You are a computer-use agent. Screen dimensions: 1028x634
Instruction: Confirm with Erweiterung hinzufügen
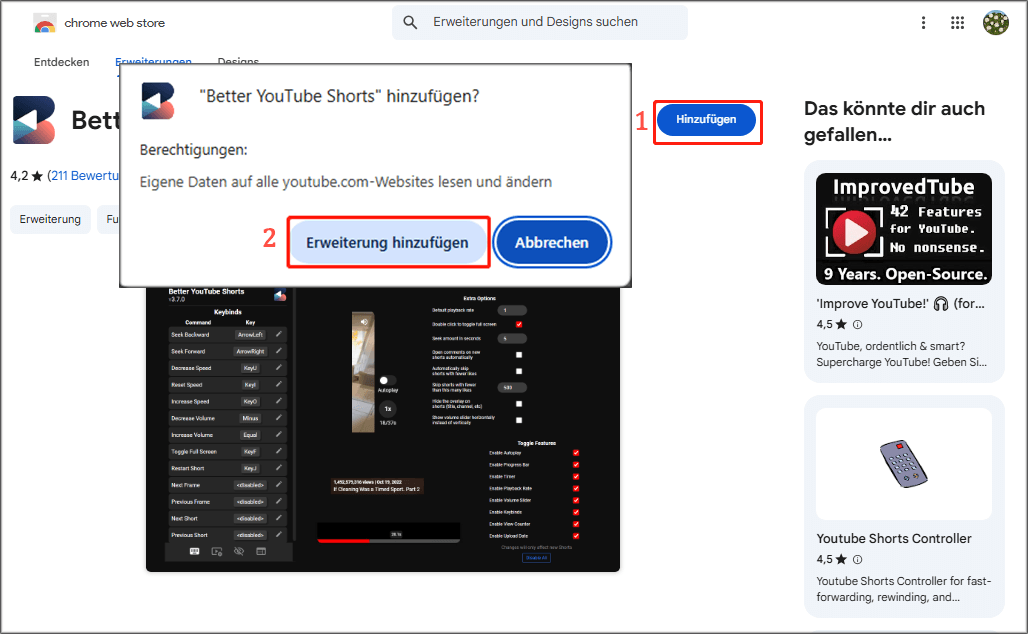point(387,243)
